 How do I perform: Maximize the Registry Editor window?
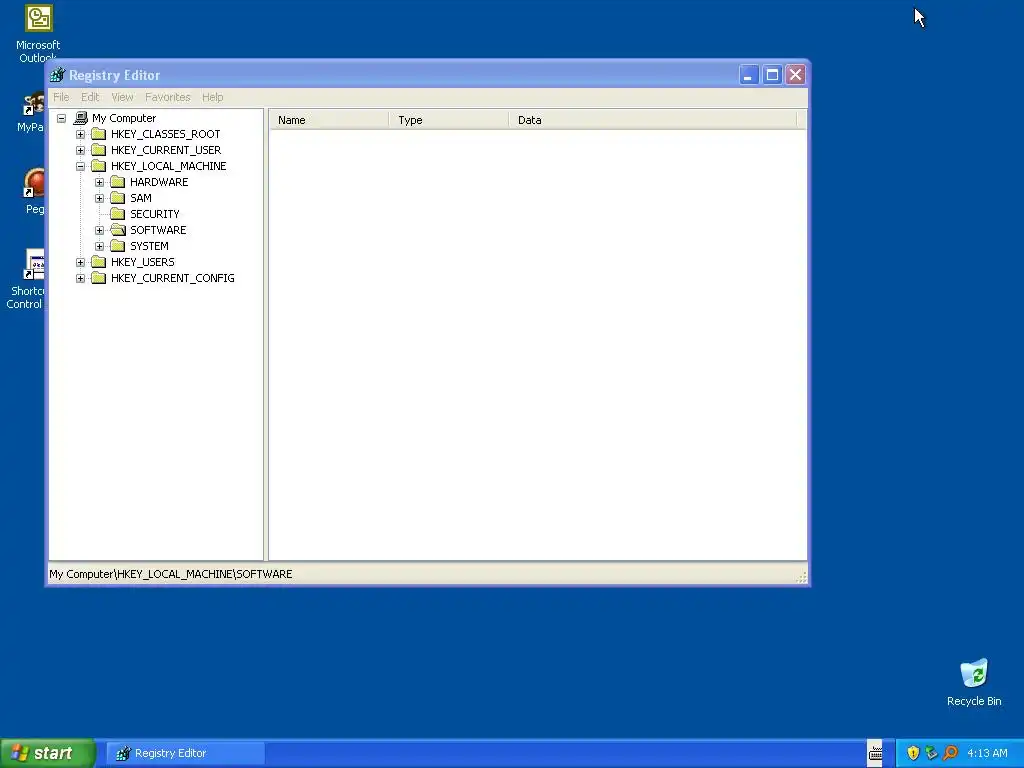[772, 75]
